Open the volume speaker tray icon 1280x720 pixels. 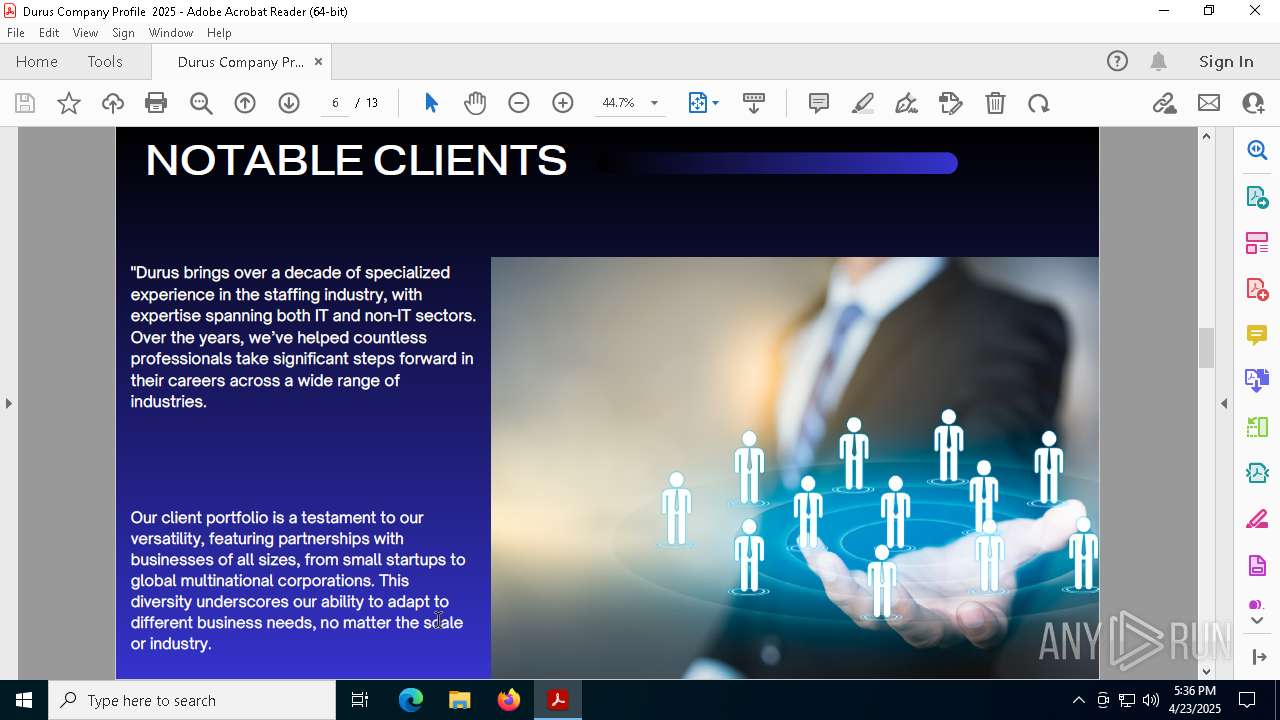pyautogui.click(x=1151, y=700)
